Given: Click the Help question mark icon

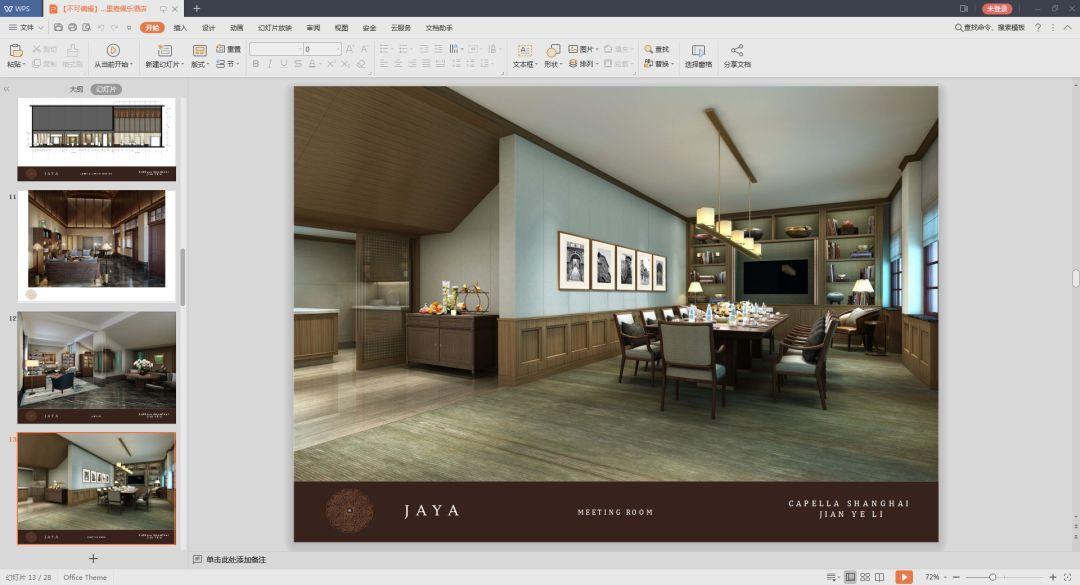Looking at the screenshot, I should click(1038, 28).
